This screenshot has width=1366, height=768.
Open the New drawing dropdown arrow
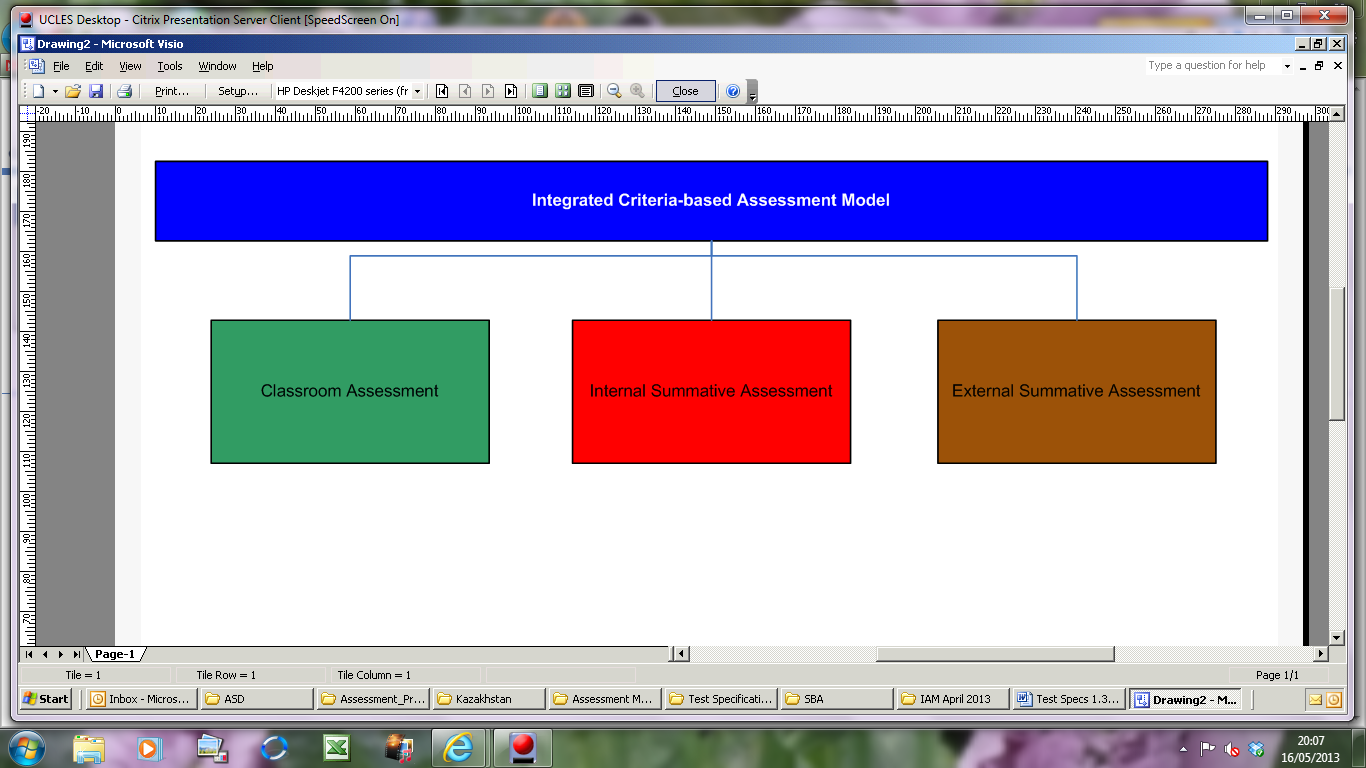click(55, 91)
